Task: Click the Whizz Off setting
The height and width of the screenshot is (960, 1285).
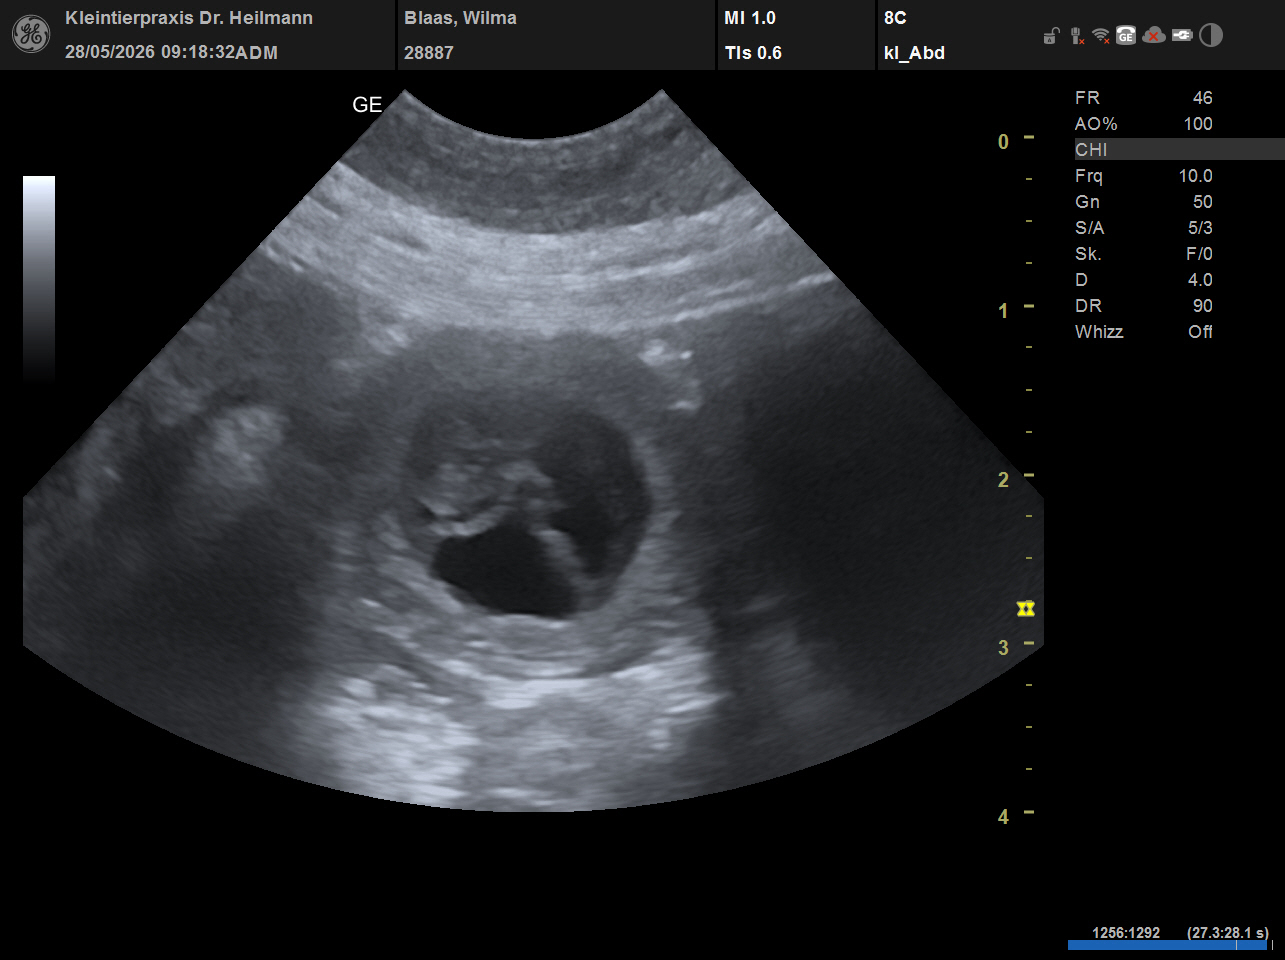Action: point(1200,332)
